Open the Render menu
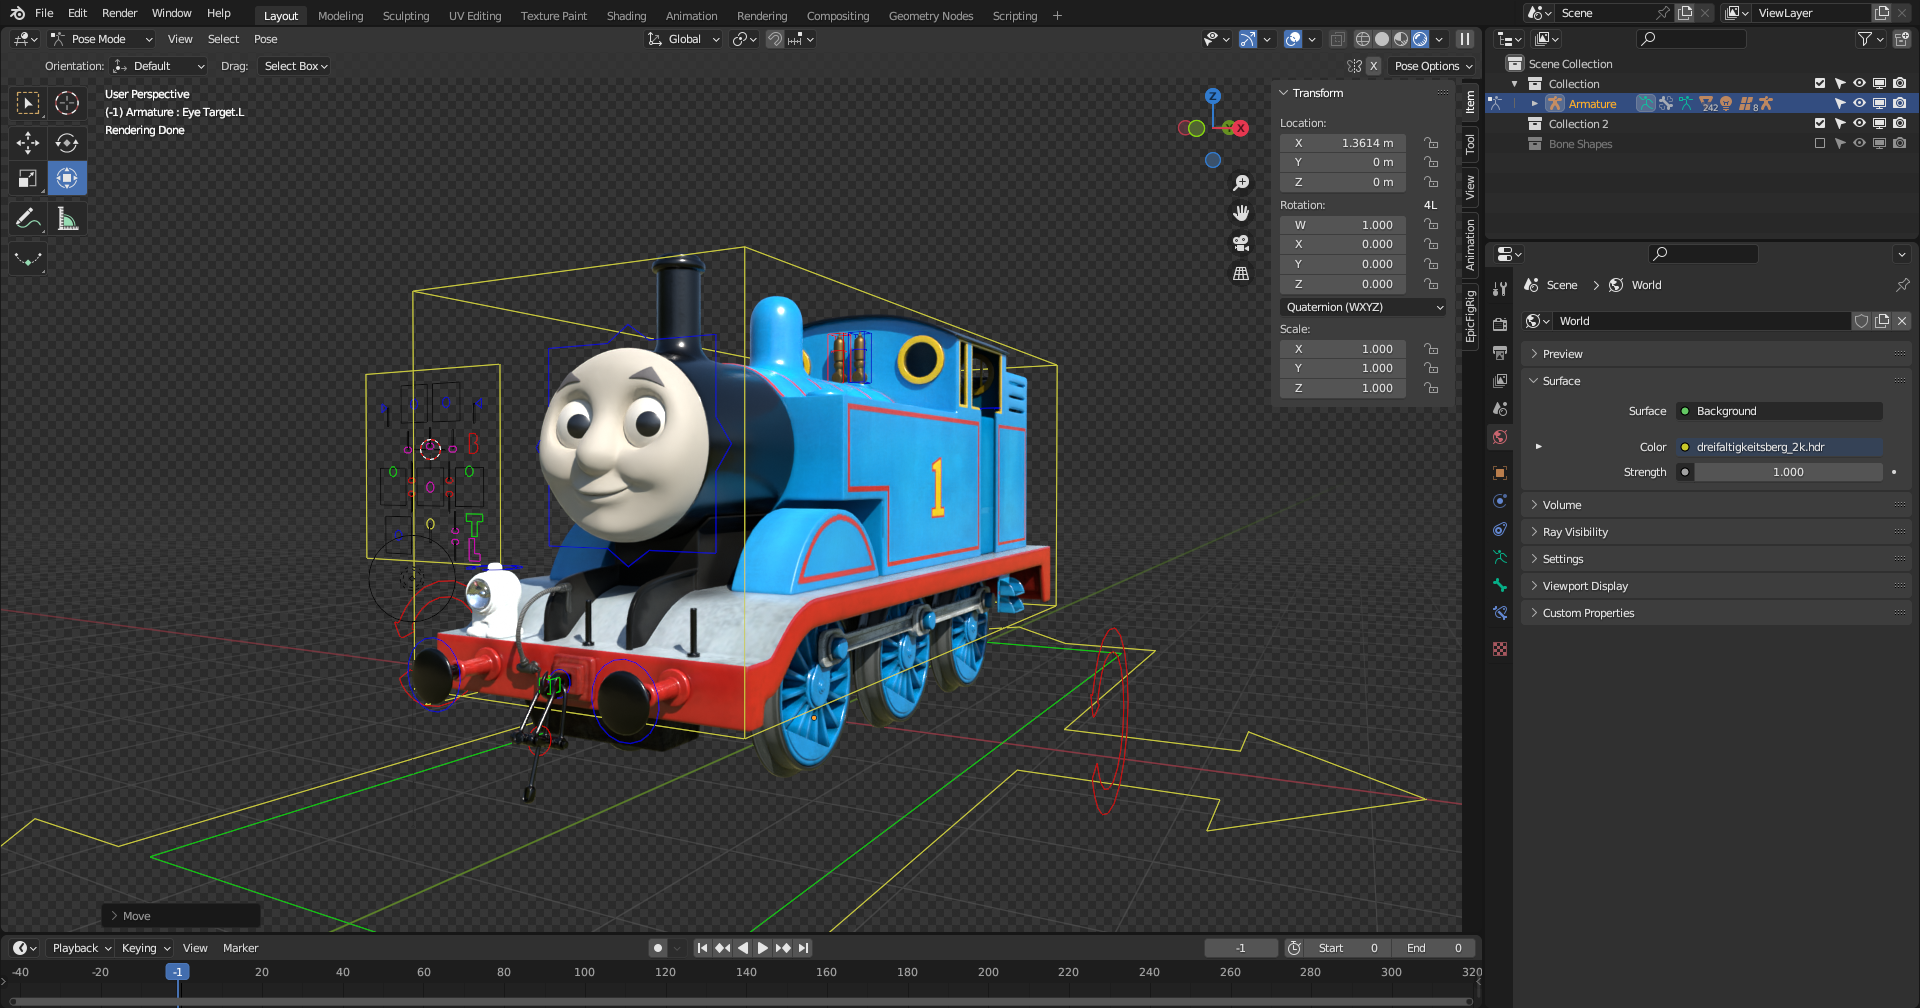Screen dimensions: 1920x1008 [119, 13]
